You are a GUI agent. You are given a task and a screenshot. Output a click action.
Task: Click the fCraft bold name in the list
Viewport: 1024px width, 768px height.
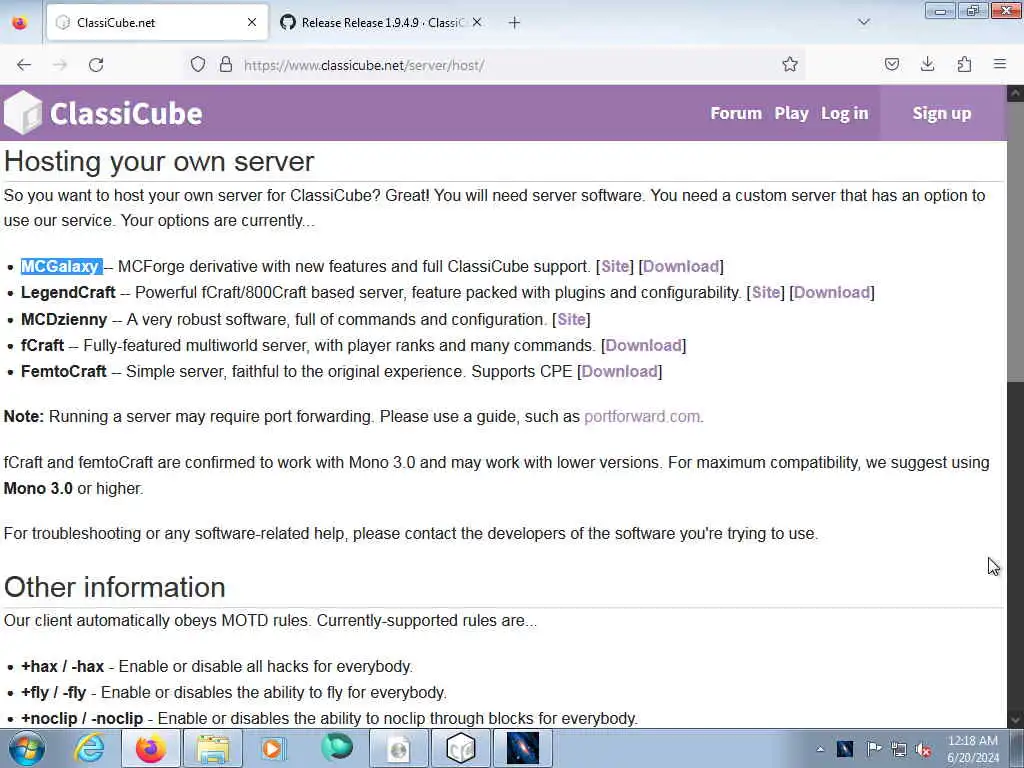[x=42, y=345]
